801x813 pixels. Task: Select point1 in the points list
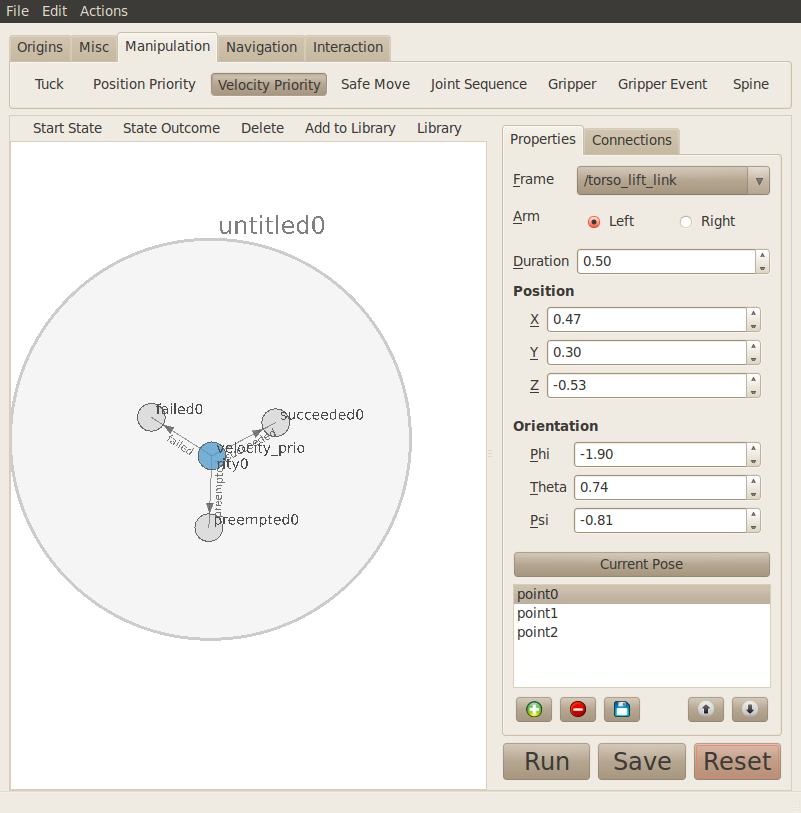536,613
